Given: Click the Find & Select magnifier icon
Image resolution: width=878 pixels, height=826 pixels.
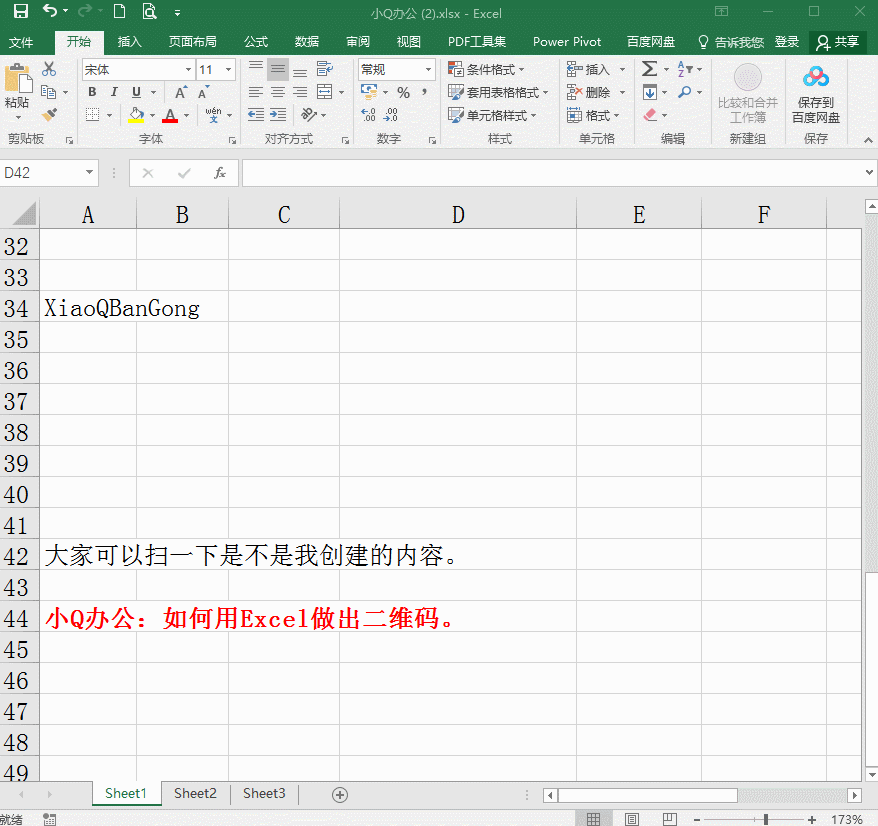Looking at the screenshot, I should [x=684, y=92].
